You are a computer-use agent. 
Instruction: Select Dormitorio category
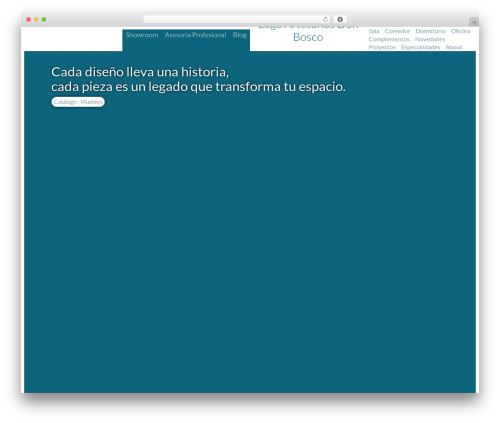(x=430, y=31)
